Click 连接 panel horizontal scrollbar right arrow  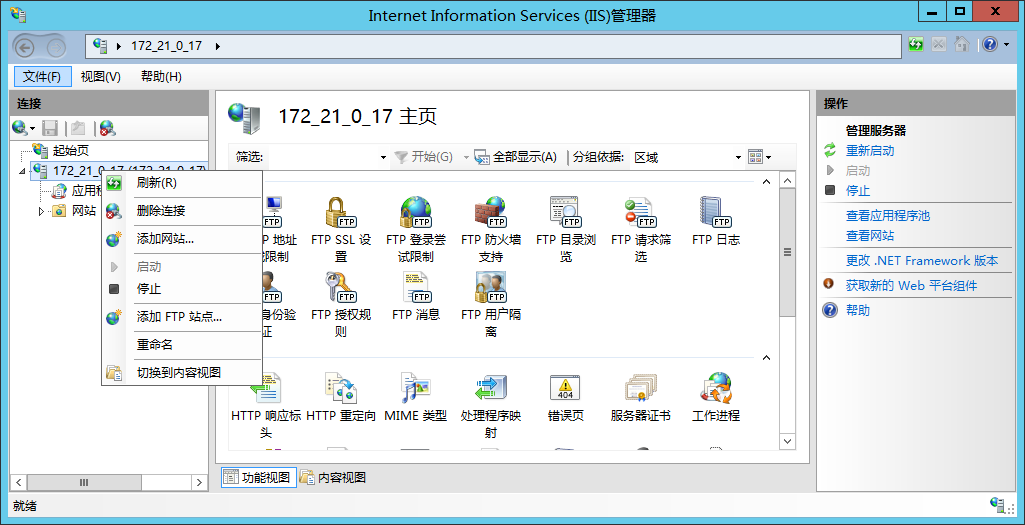(199, 483)
